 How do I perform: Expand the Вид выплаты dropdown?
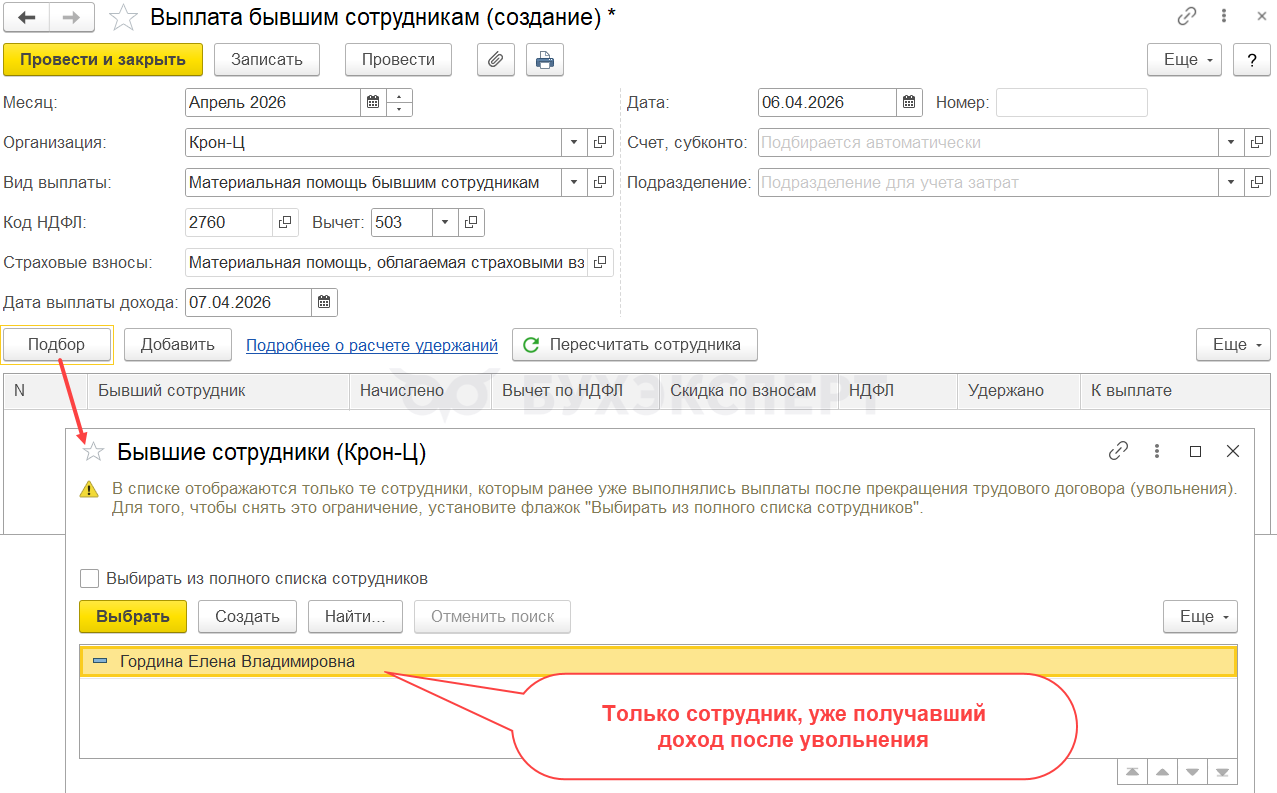click(x=574, y=182)
